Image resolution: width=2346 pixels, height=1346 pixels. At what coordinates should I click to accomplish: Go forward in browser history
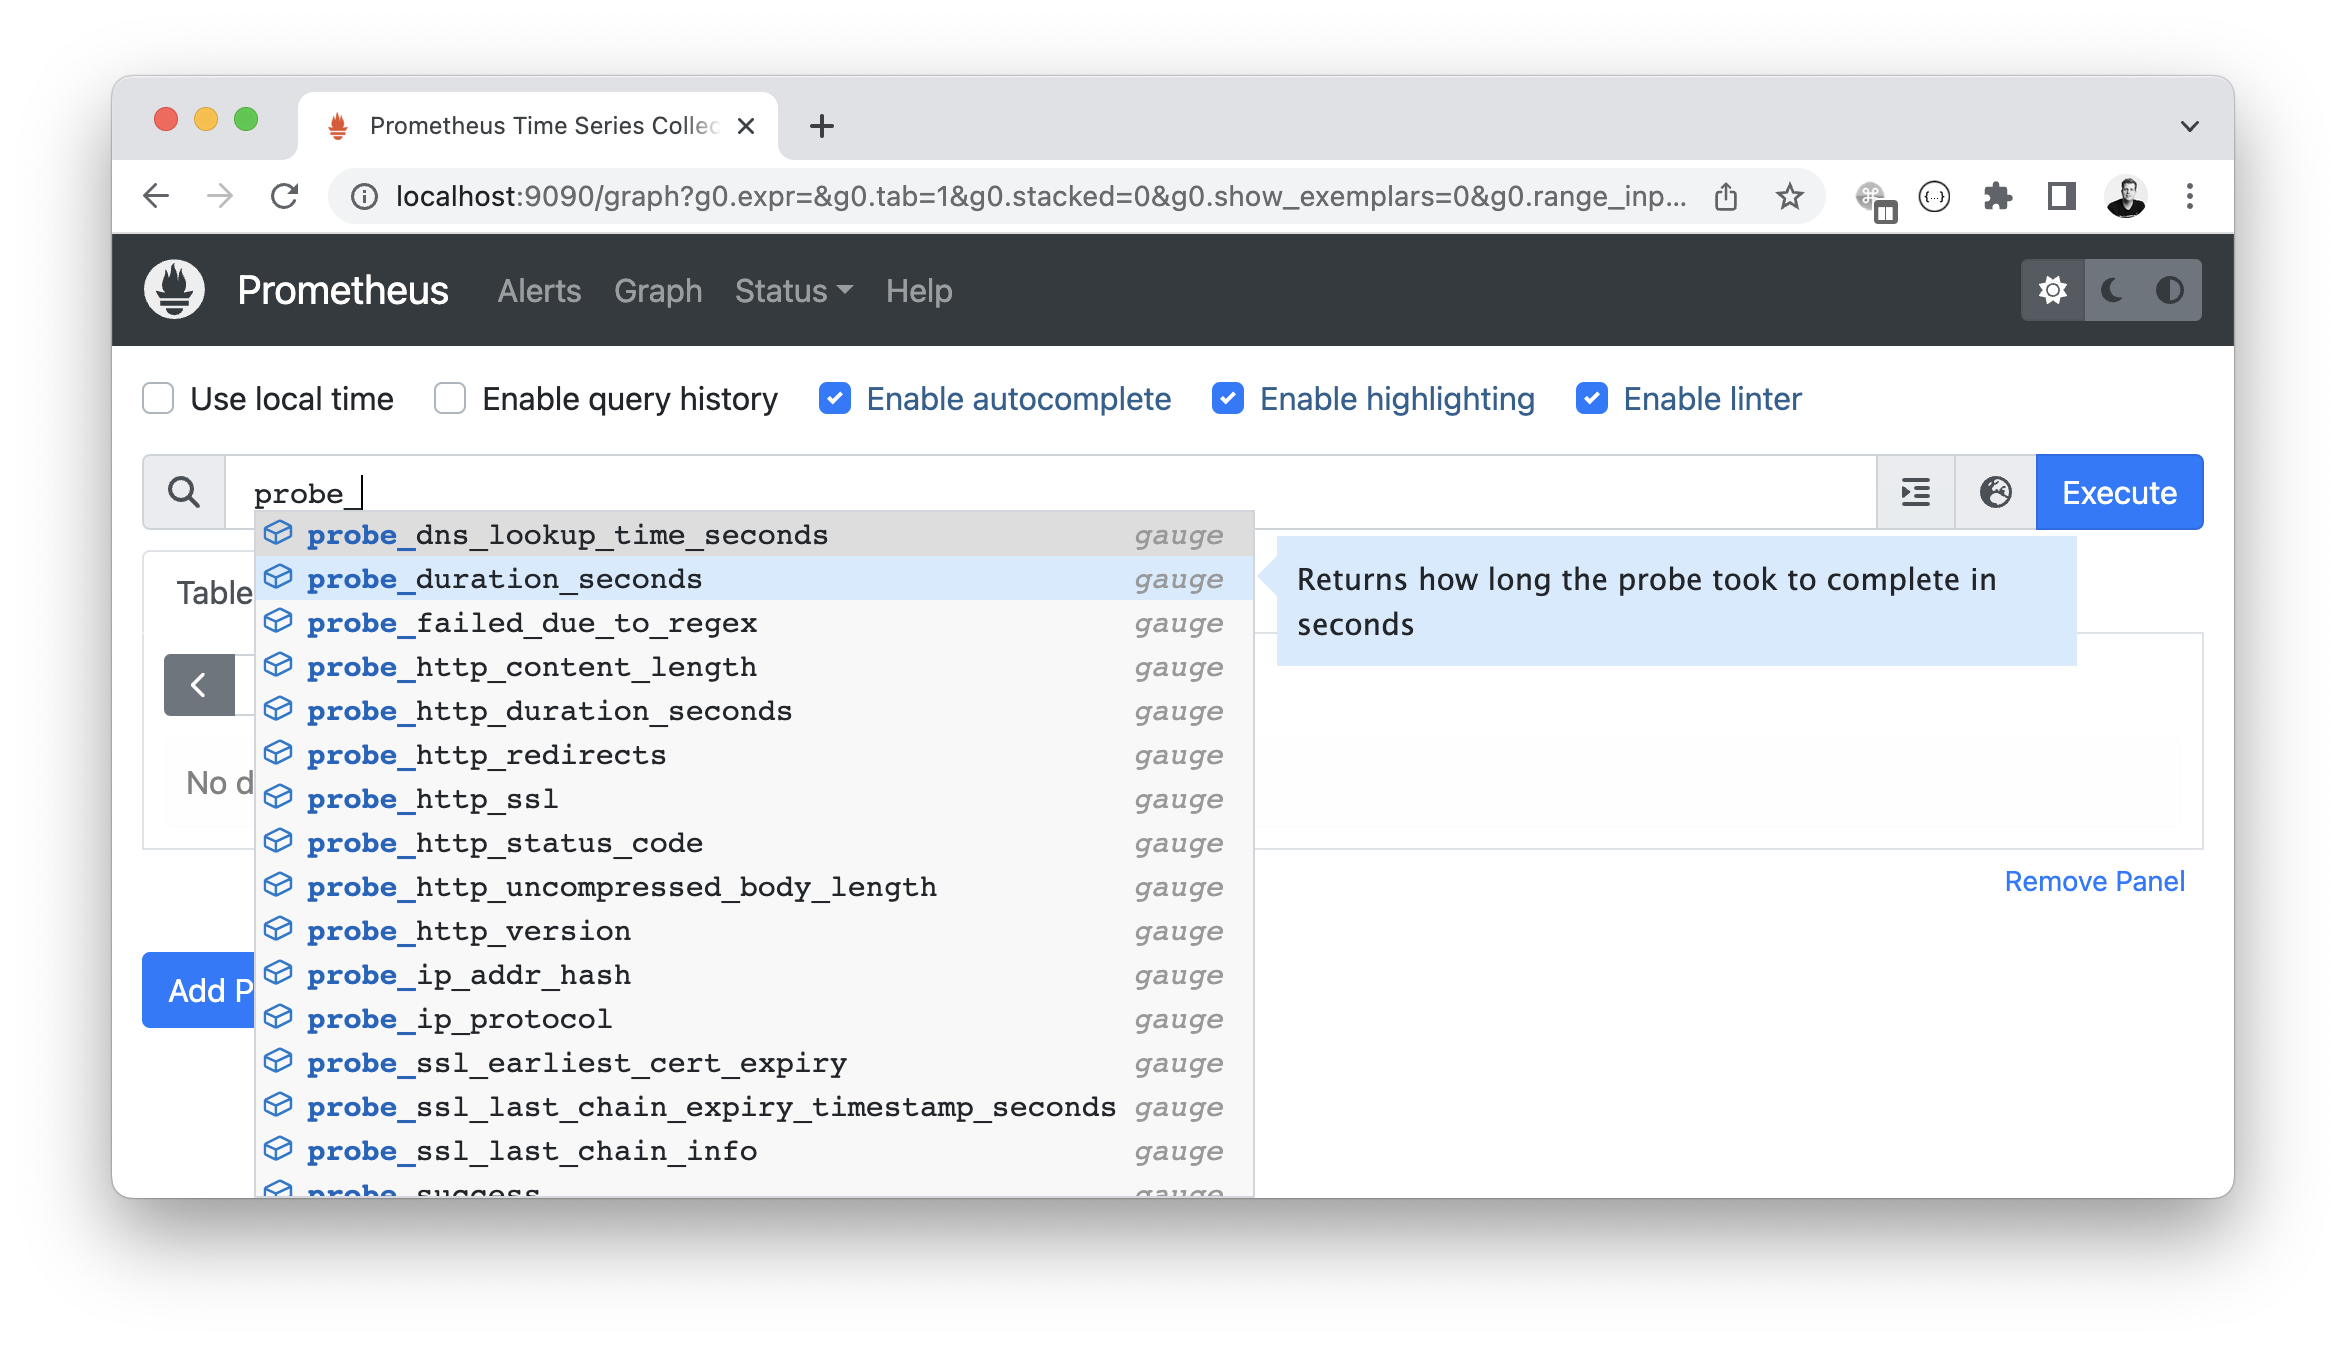(x=220, y=196)
